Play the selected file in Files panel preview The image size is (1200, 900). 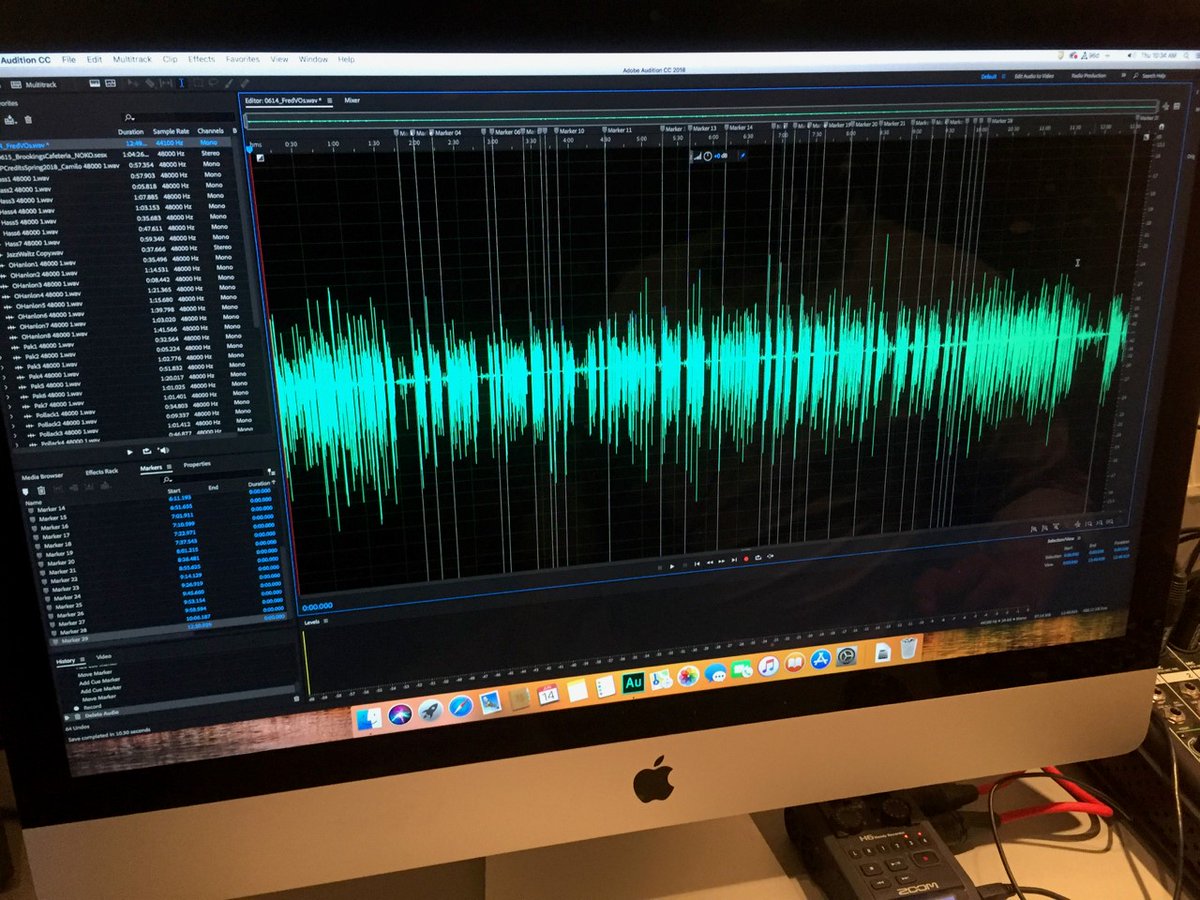click(130, 452)
